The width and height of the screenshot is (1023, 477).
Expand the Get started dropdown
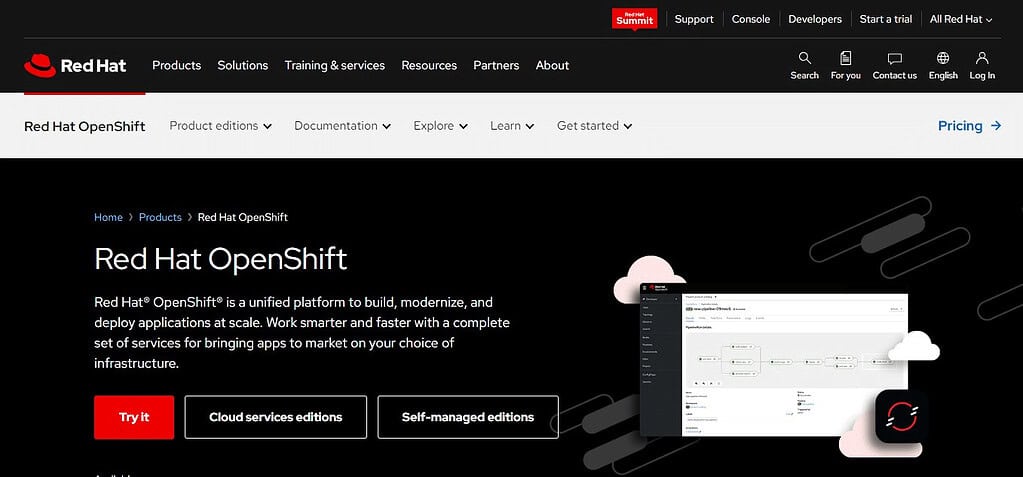coord(594,126)
